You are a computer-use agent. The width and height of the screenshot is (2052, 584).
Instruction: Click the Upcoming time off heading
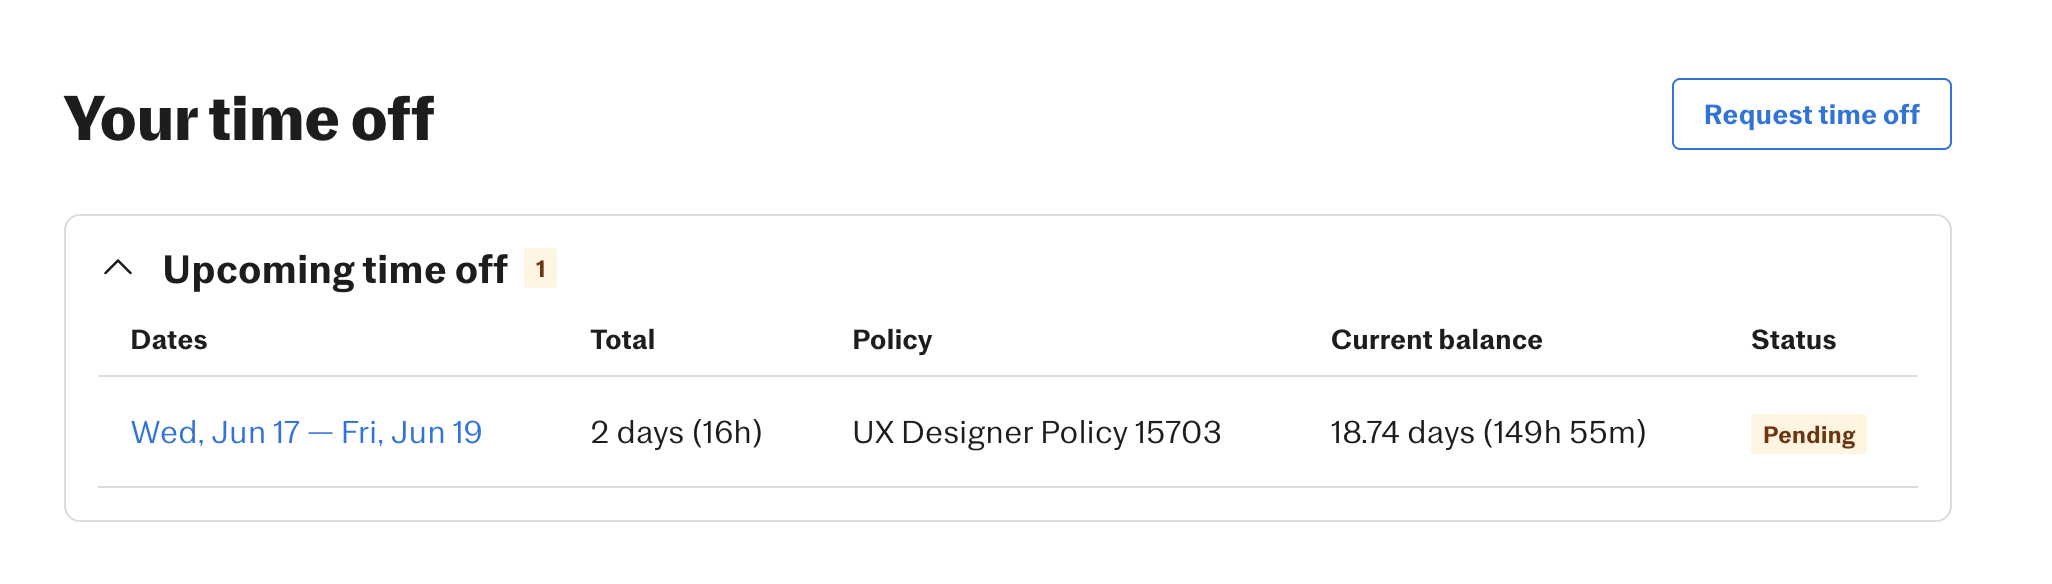click(335, 270)
